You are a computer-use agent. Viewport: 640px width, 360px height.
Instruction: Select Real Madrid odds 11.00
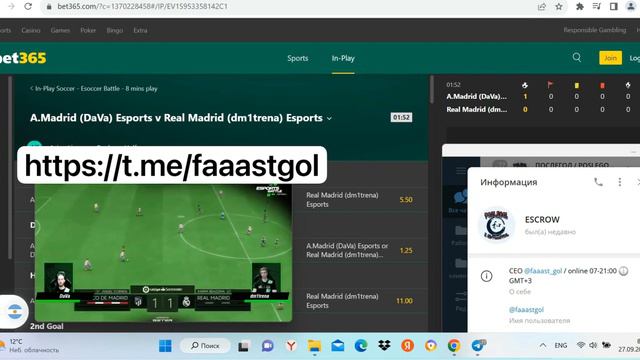[x=404, y=301]
